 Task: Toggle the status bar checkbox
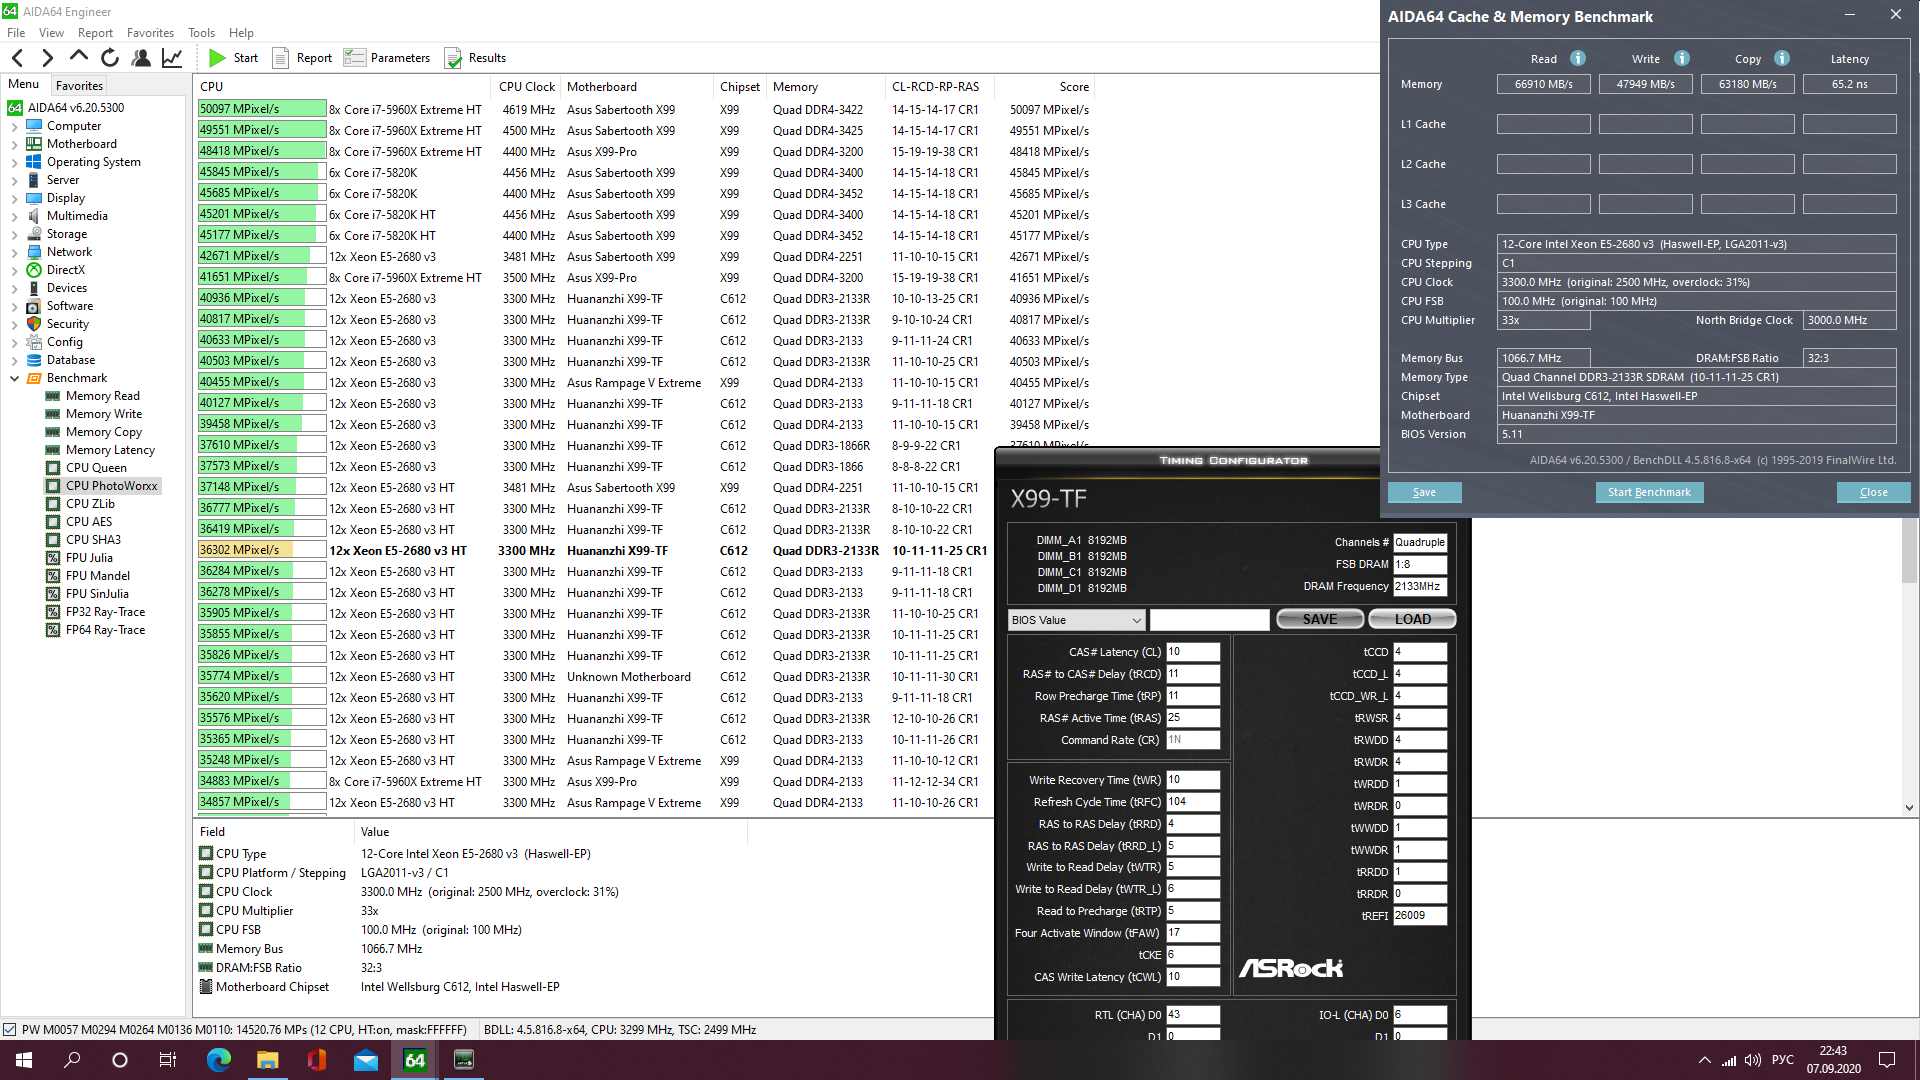coord(10,1029)
